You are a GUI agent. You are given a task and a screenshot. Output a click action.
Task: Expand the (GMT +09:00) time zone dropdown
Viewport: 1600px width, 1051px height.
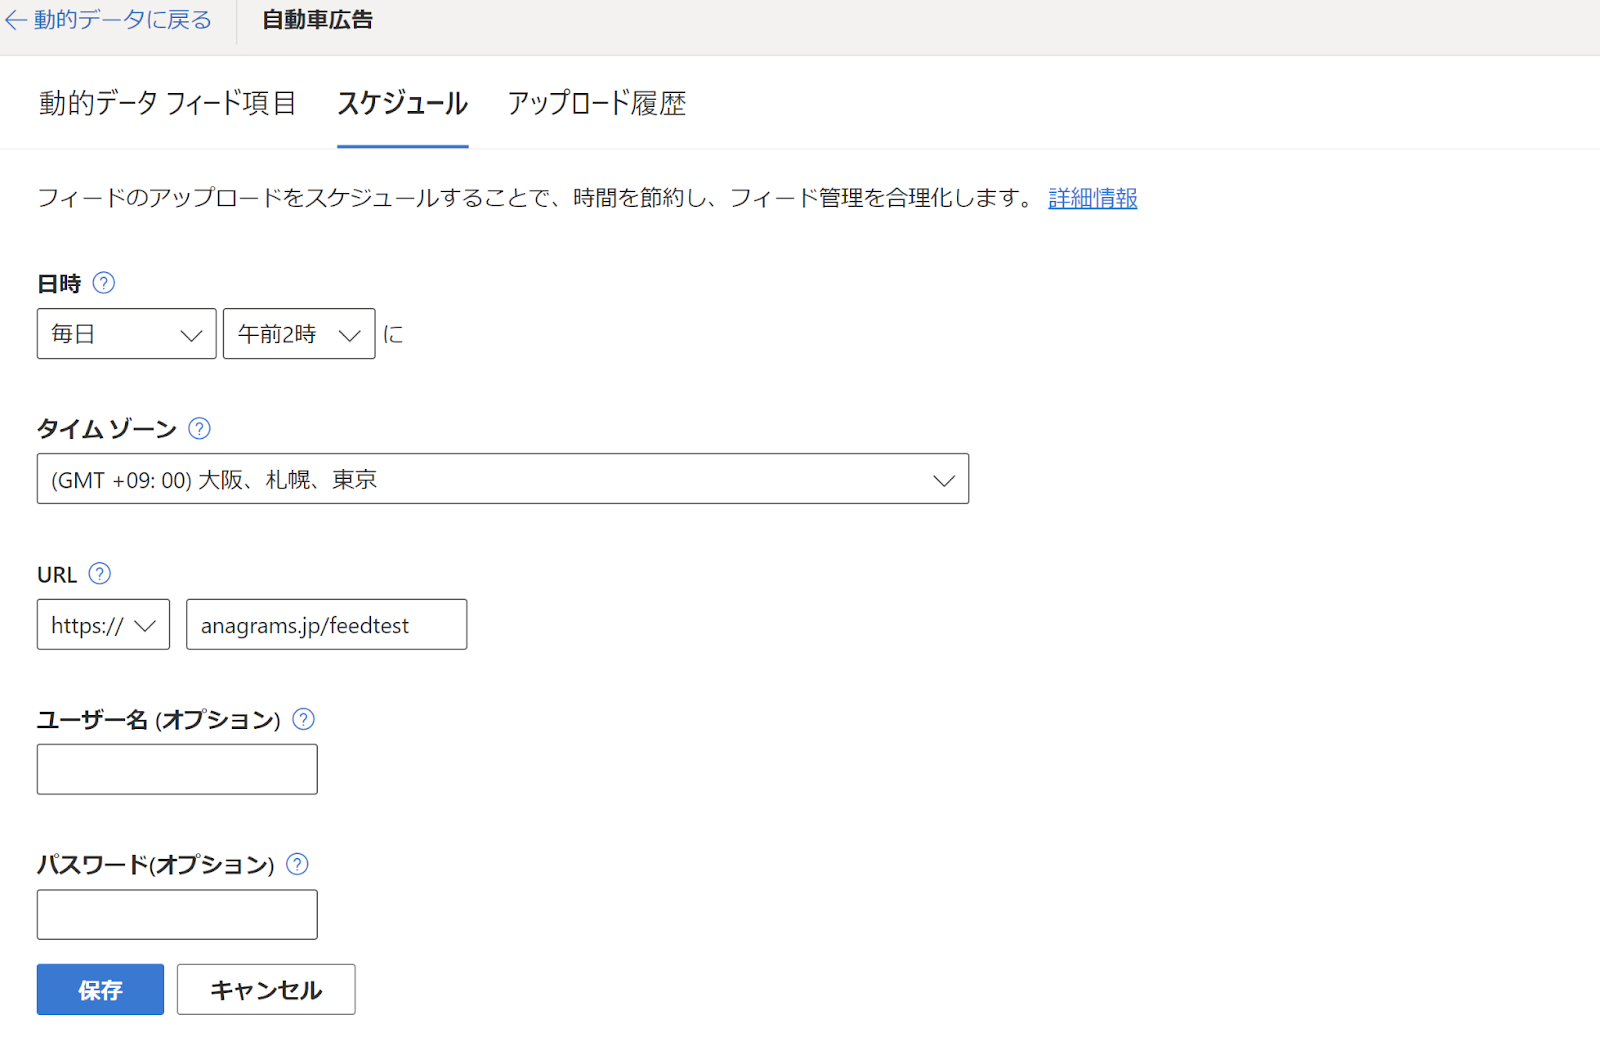tap(502, 479)
